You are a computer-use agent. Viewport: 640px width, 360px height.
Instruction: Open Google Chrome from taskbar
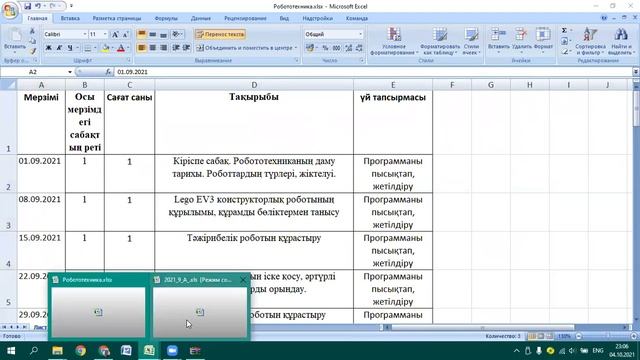point(80,351)
